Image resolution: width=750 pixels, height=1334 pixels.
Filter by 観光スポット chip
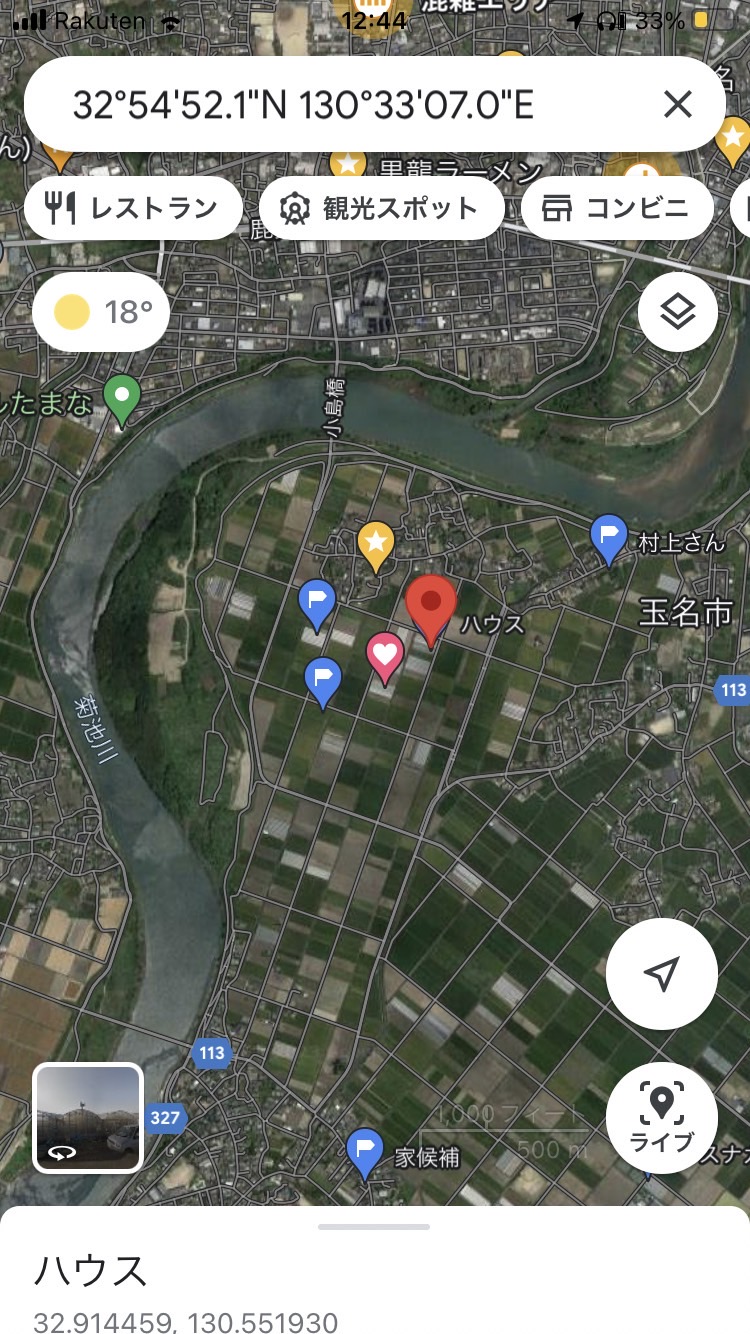coord(381,208)
